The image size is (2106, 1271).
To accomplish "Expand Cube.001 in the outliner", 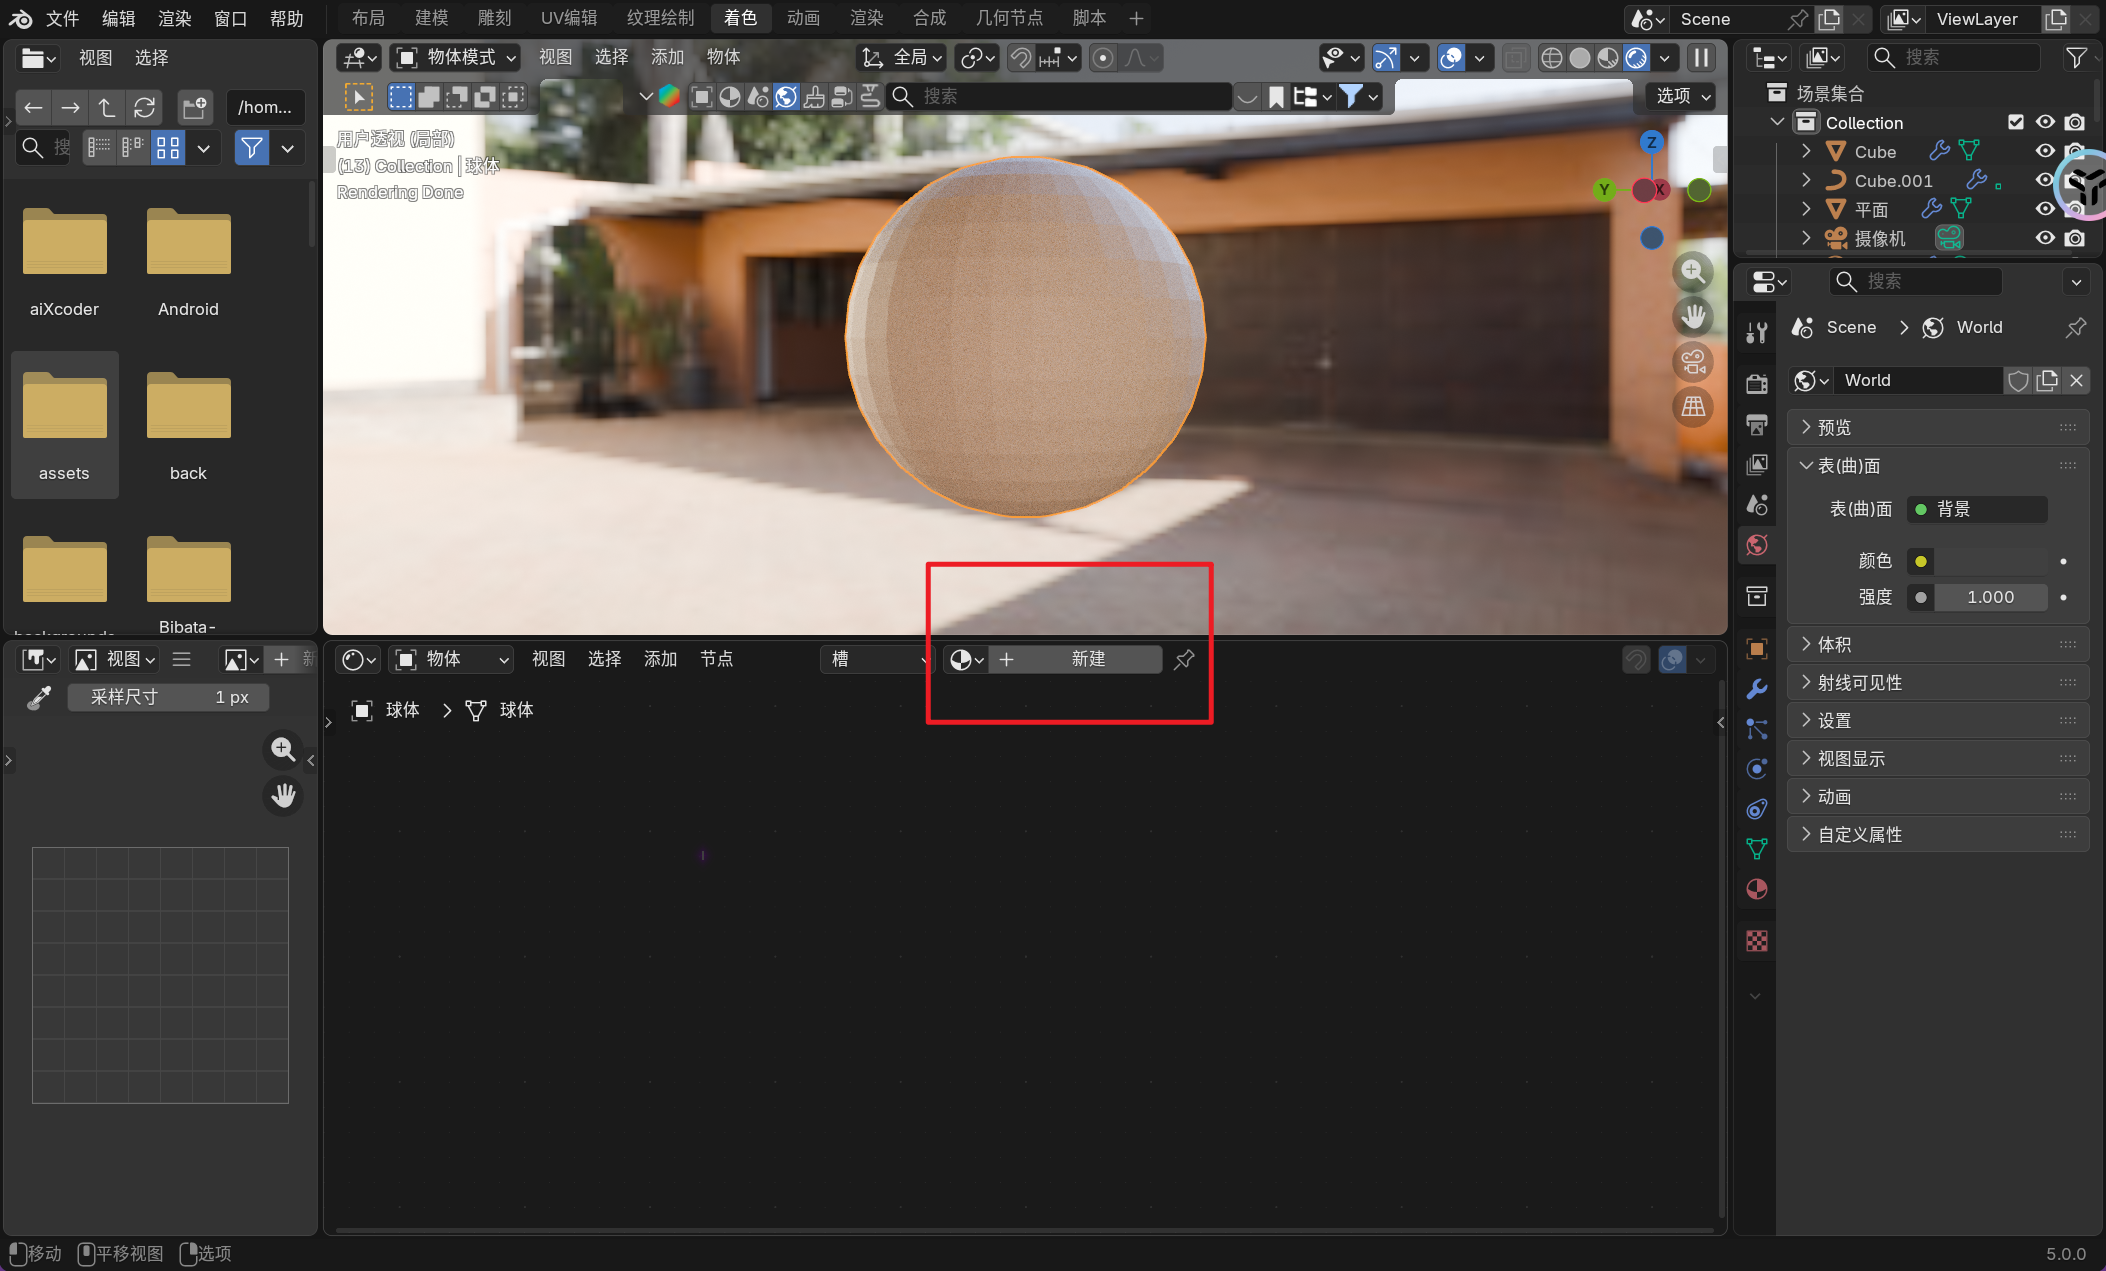I will (1806, 181).
